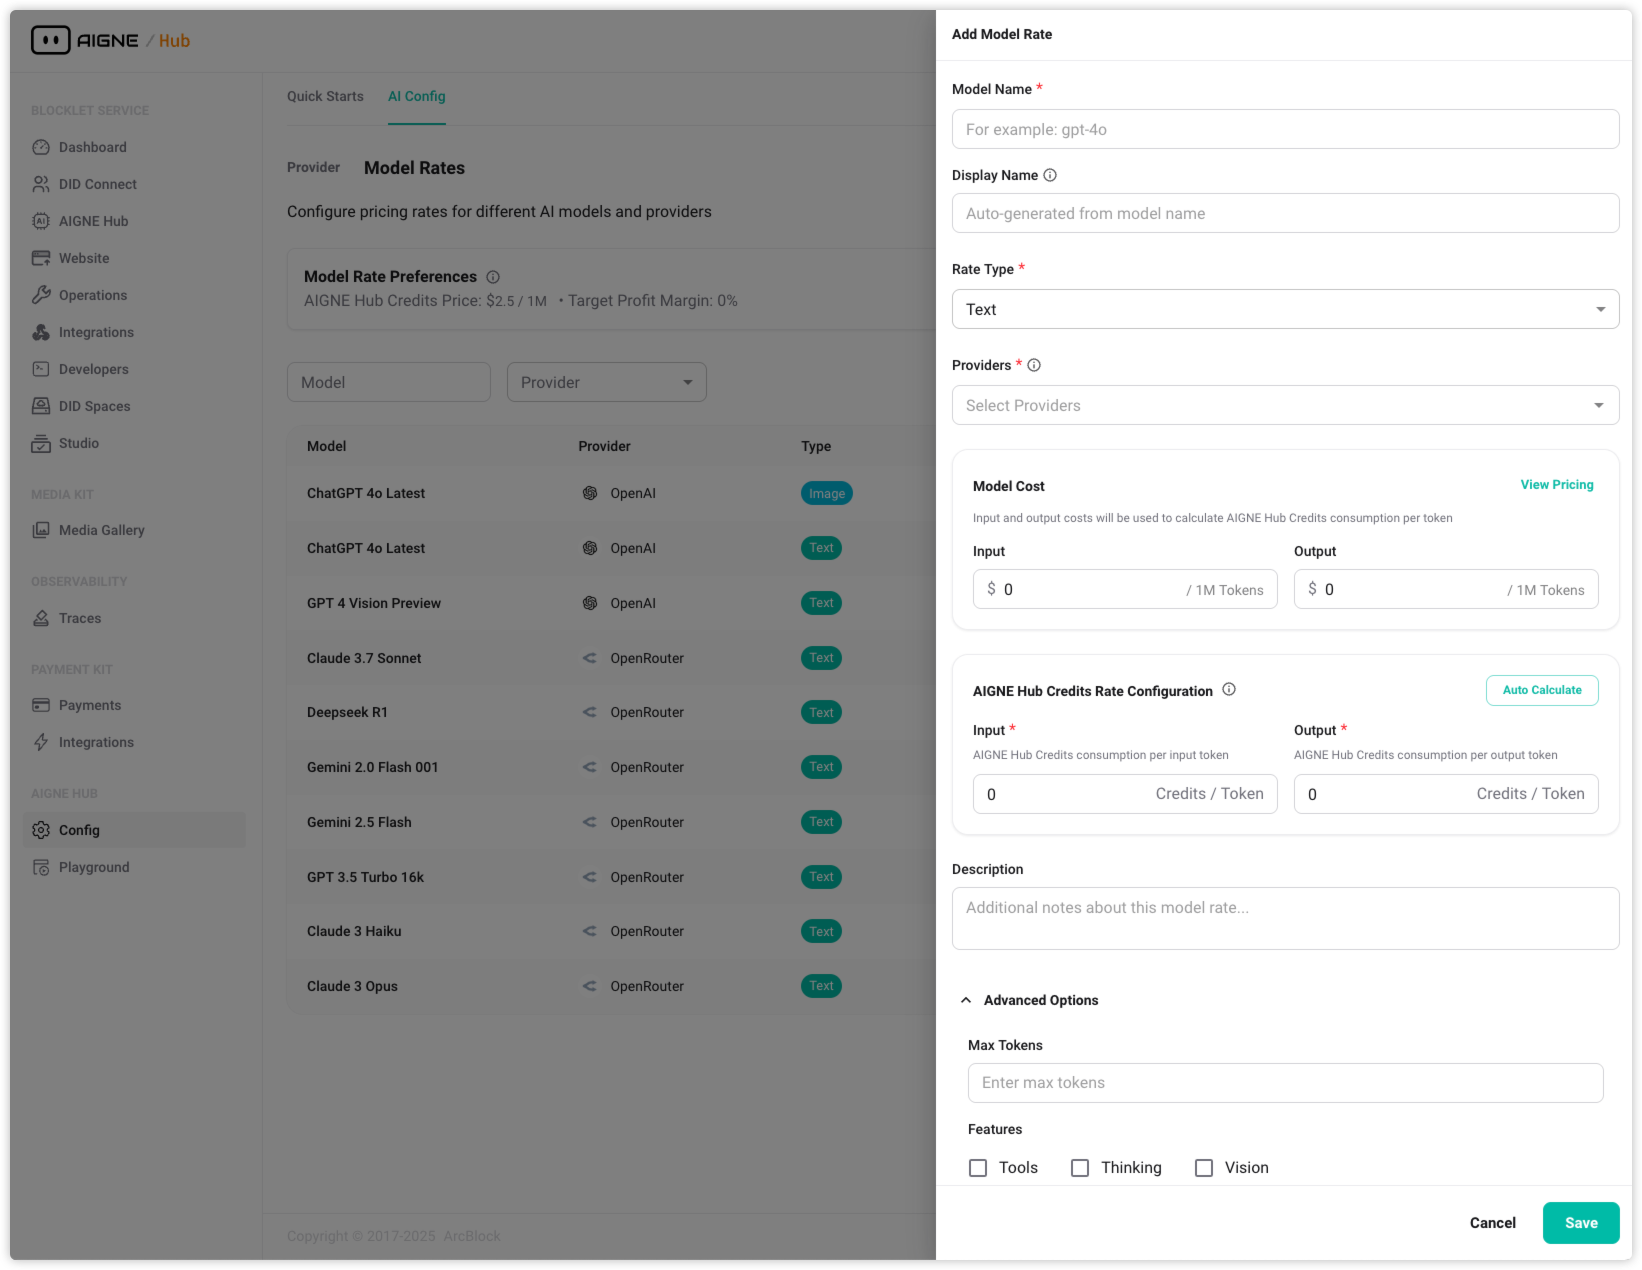Open the Rate Type dropdown

click(x=1285, y=309)
